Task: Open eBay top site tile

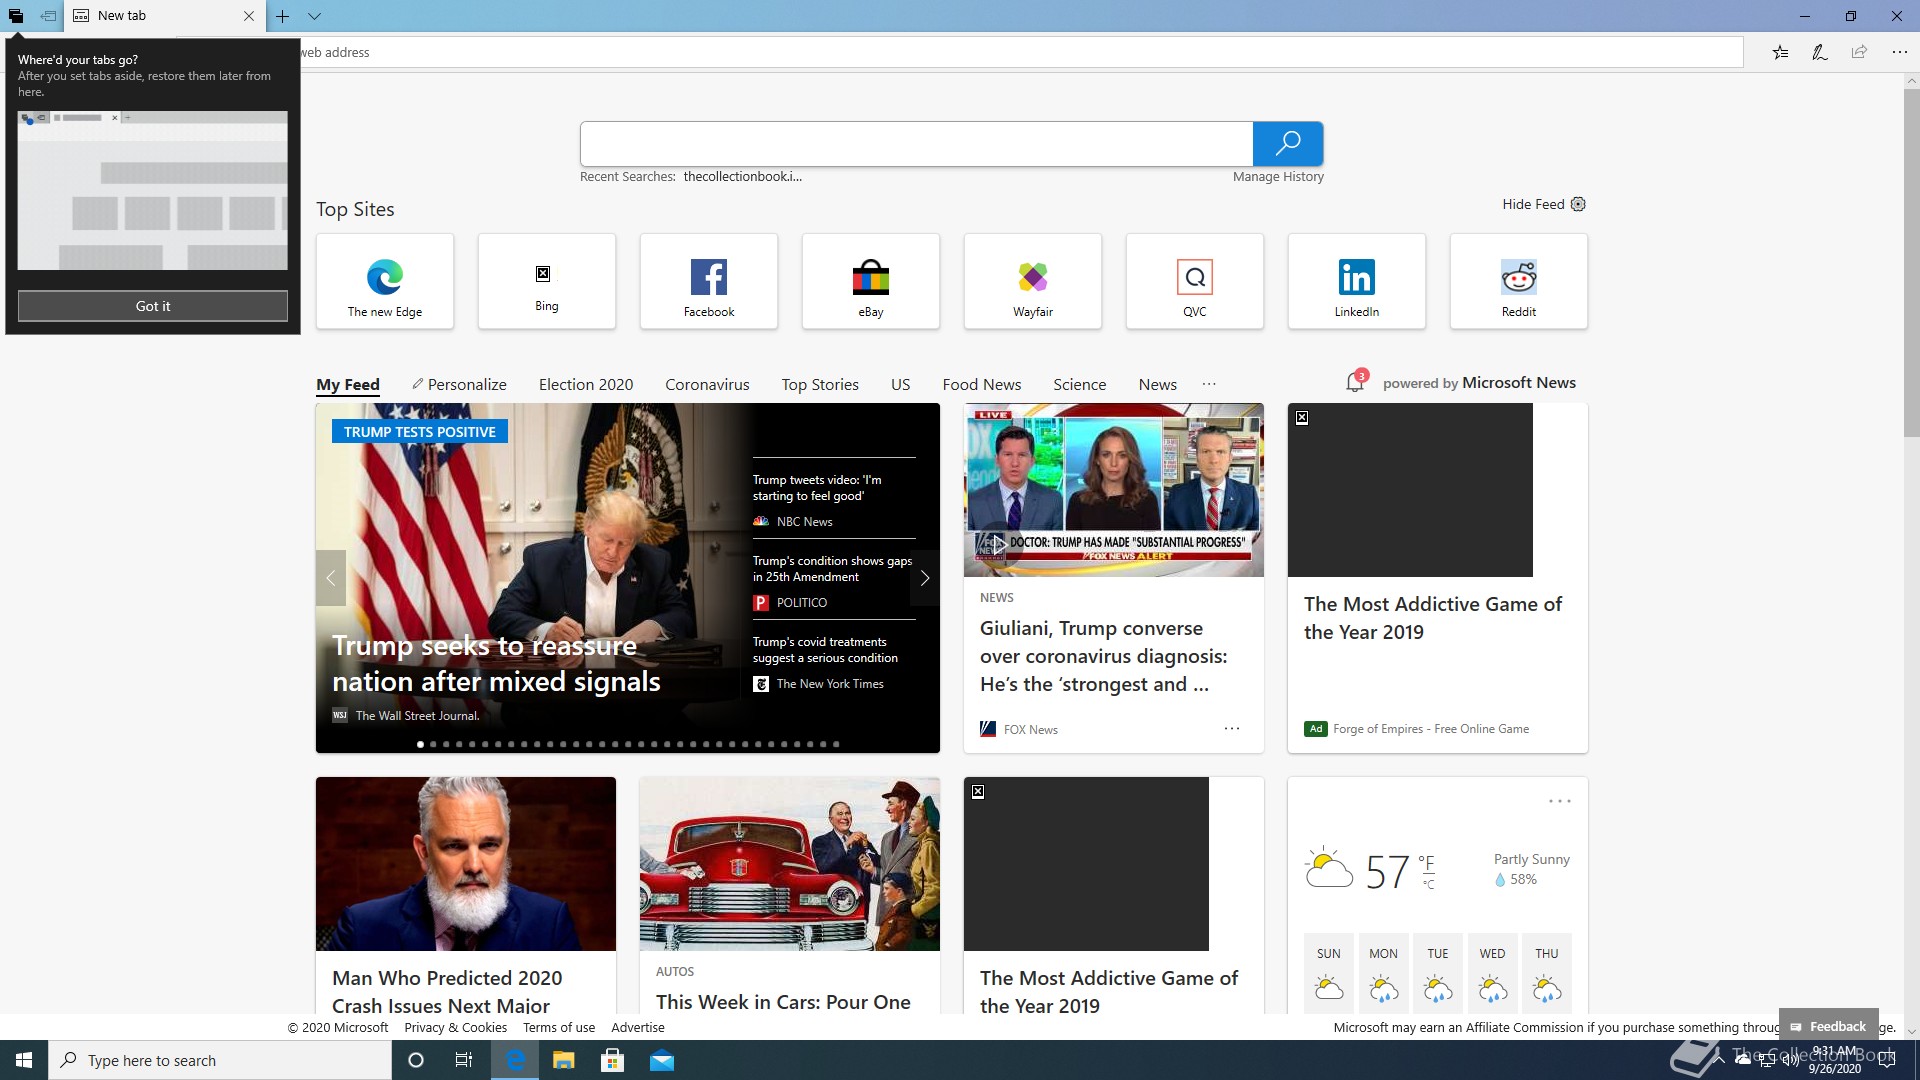Action: coord(871,281)
